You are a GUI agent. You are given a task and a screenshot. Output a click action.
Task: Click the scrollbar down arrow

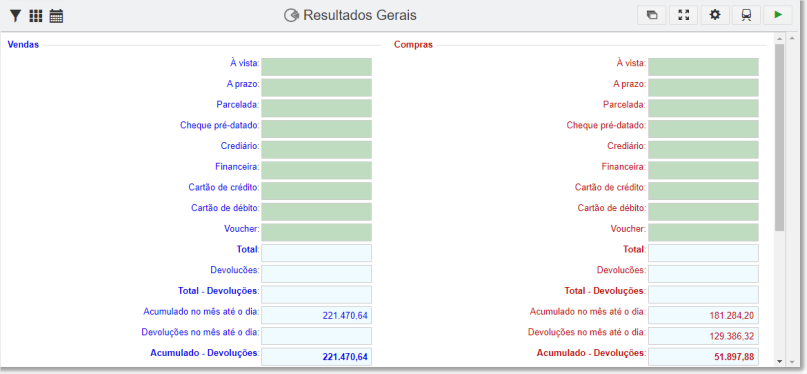click(x=779, y=361)
